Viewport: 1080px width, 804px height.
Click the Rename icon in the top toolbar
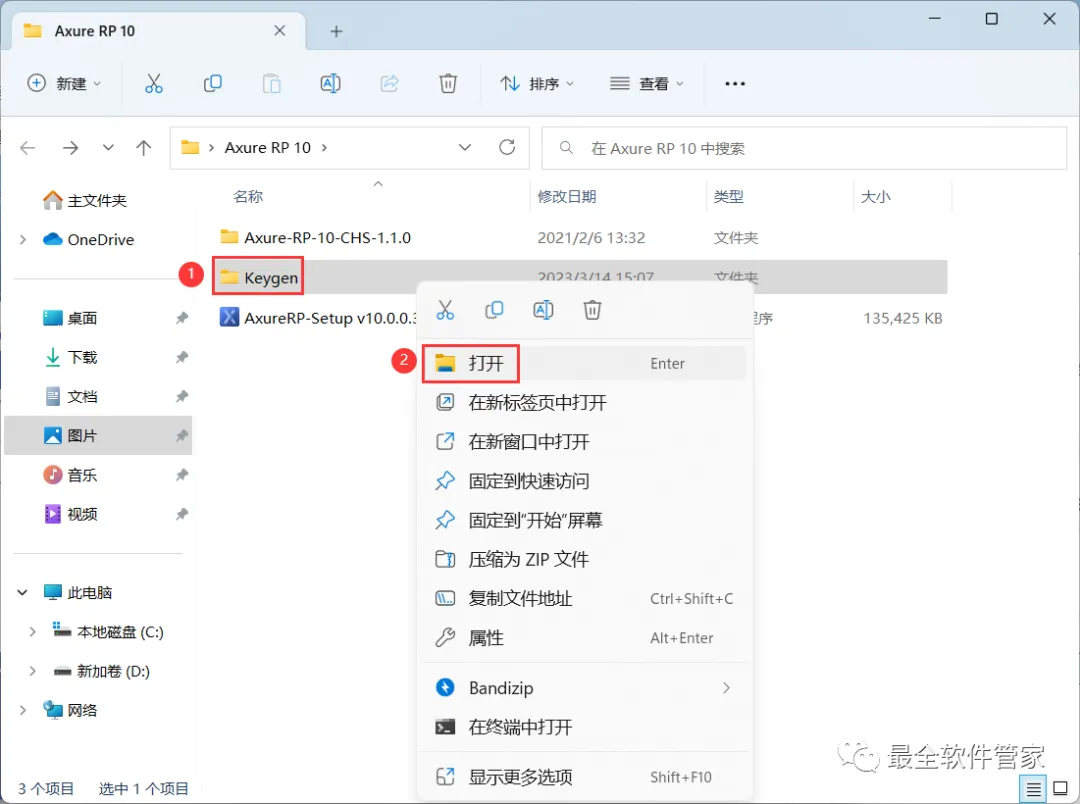[331, 83]
